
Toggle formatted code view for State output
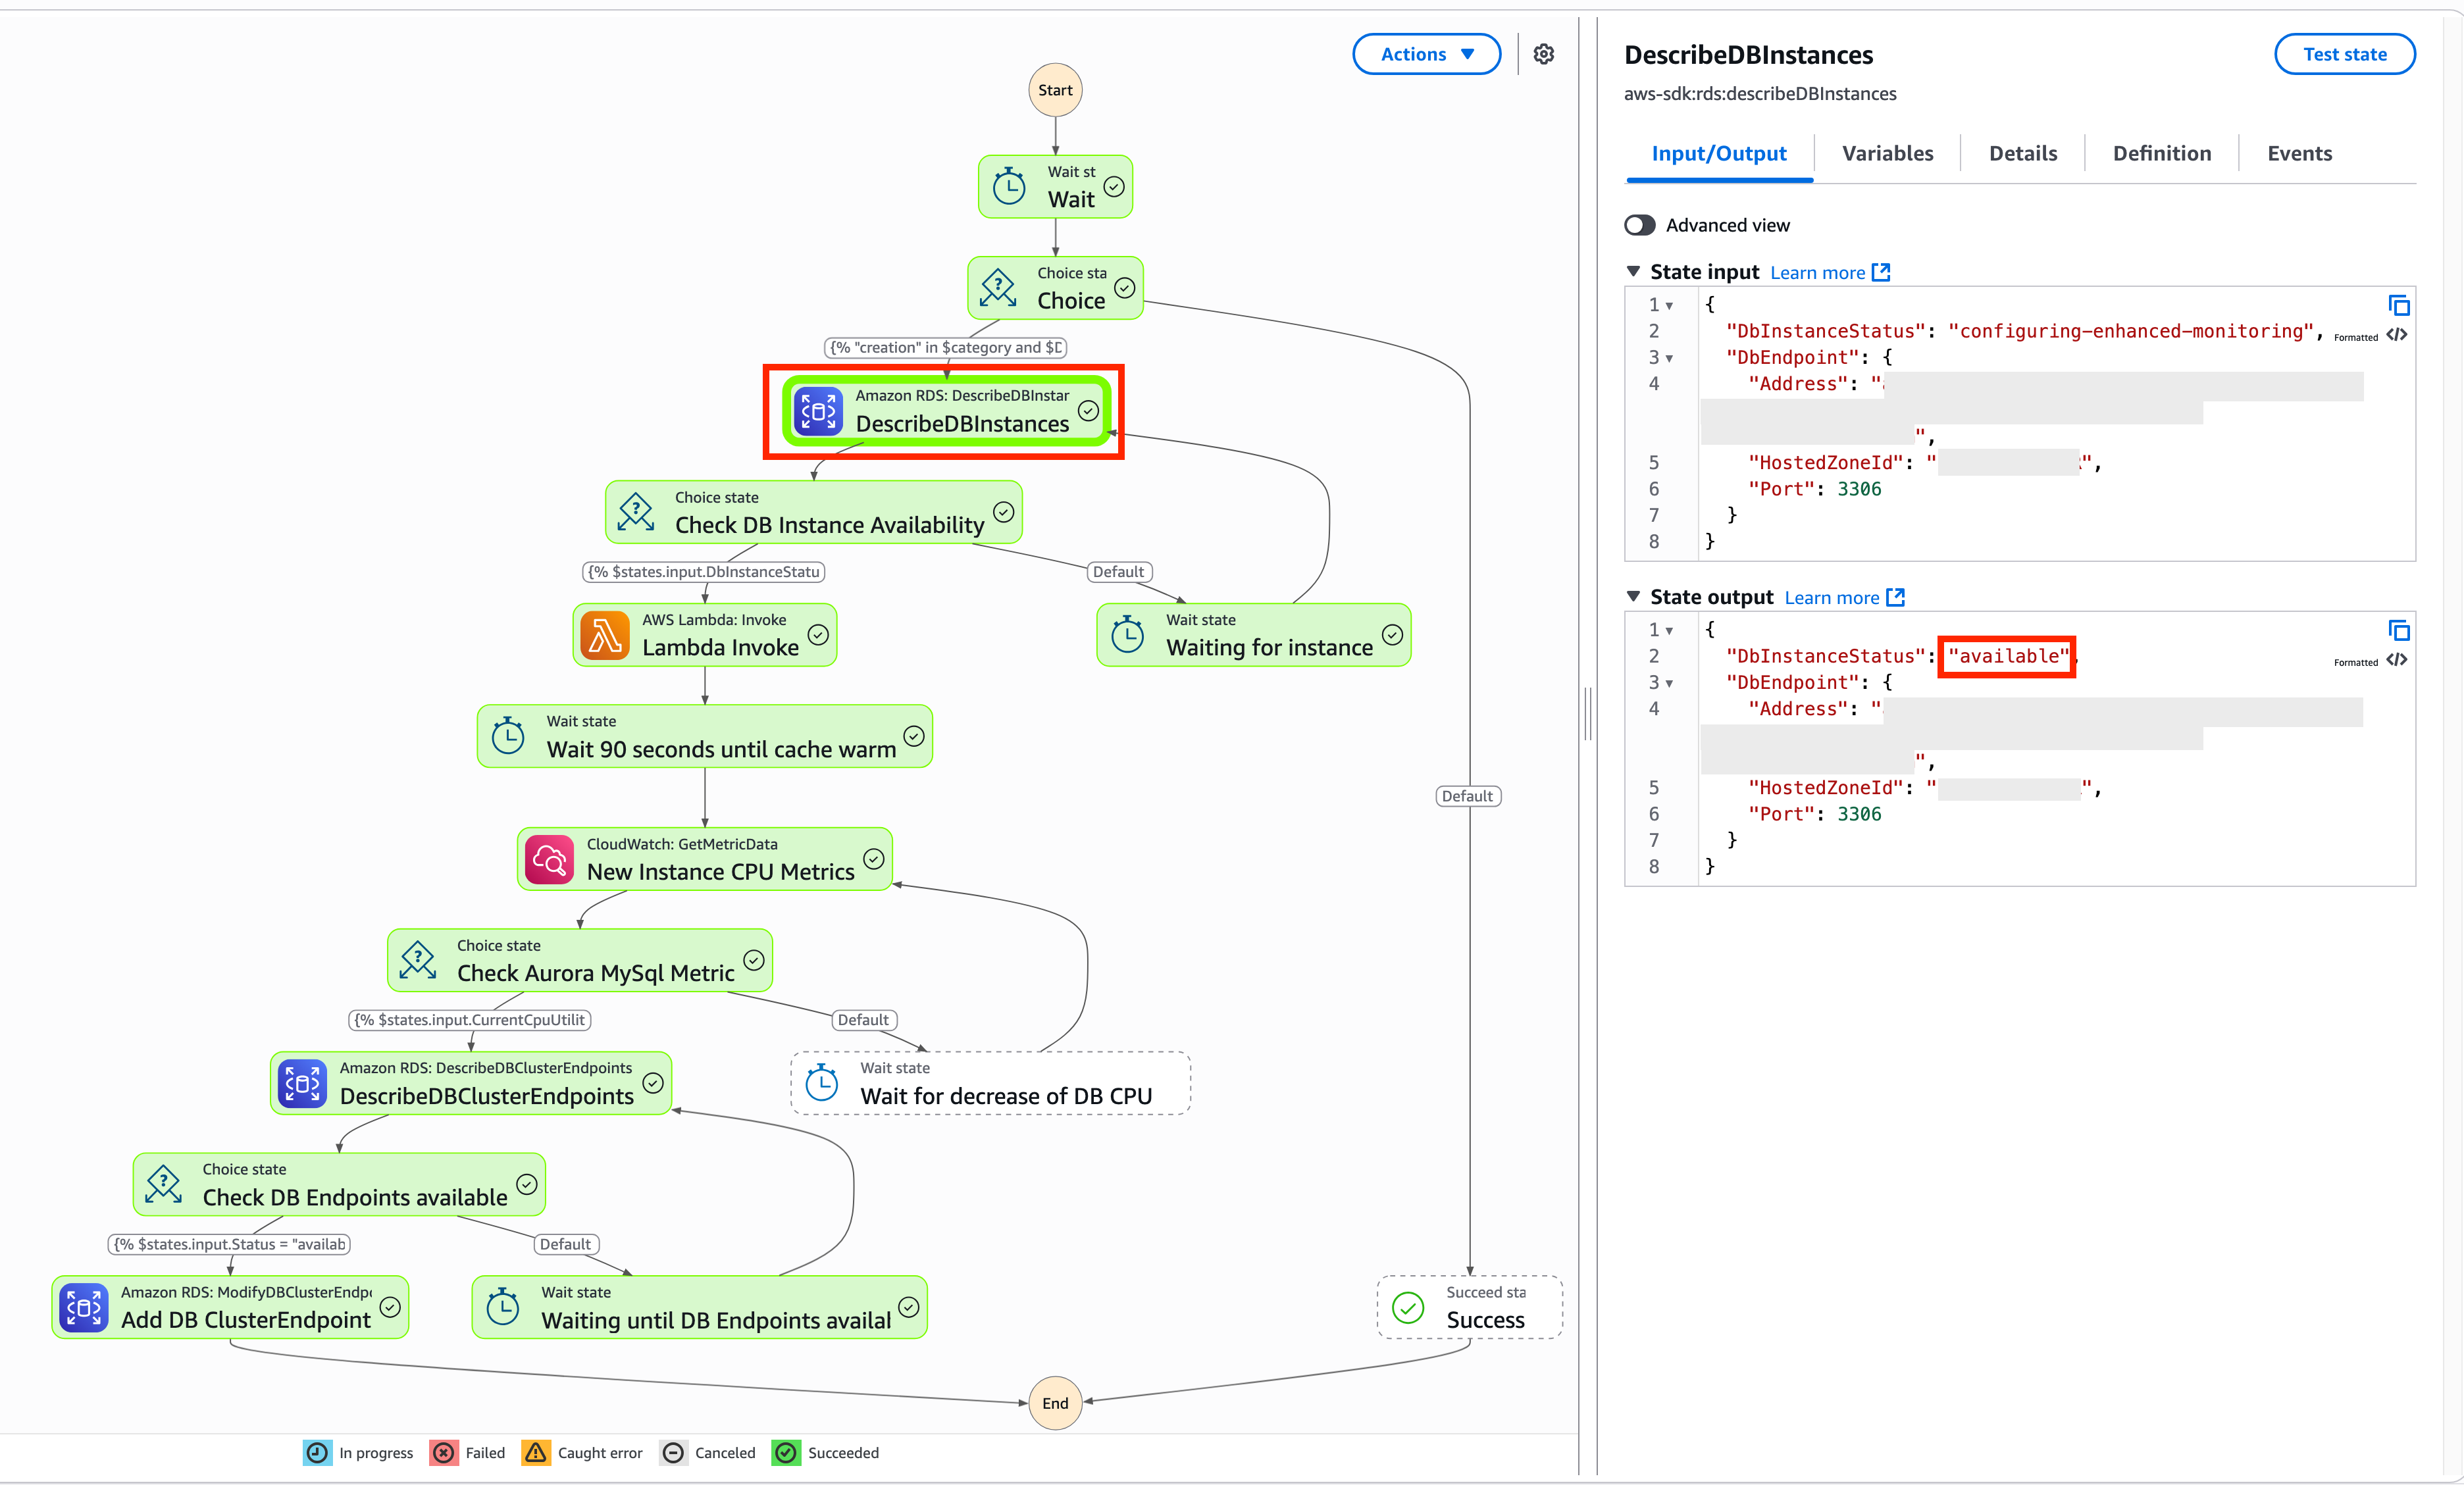click(x=2396, y=660)
